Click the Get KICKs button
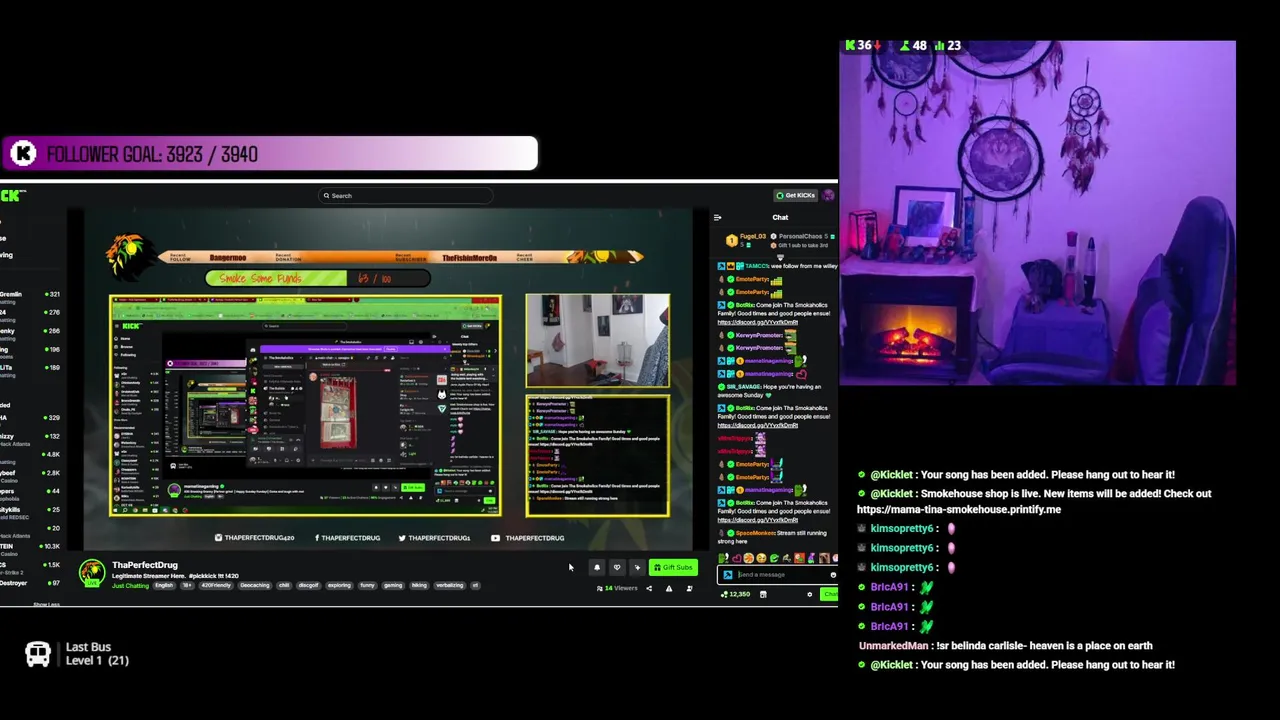Image resolution: width=1280 pixels, height=720 pixels. pos(796,195)
